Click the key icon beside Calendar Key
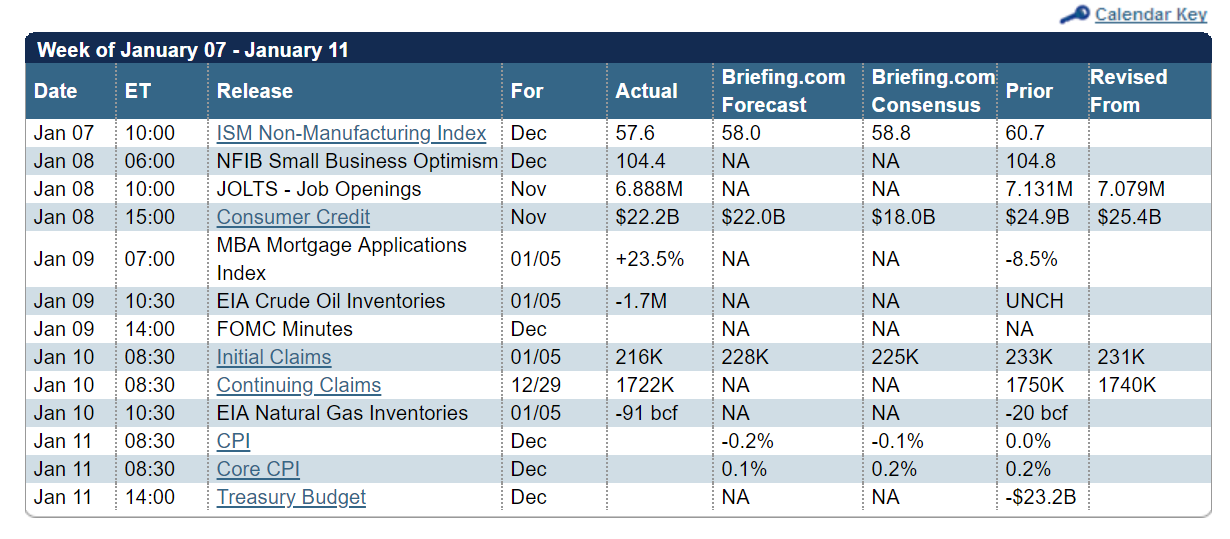 1075,14
